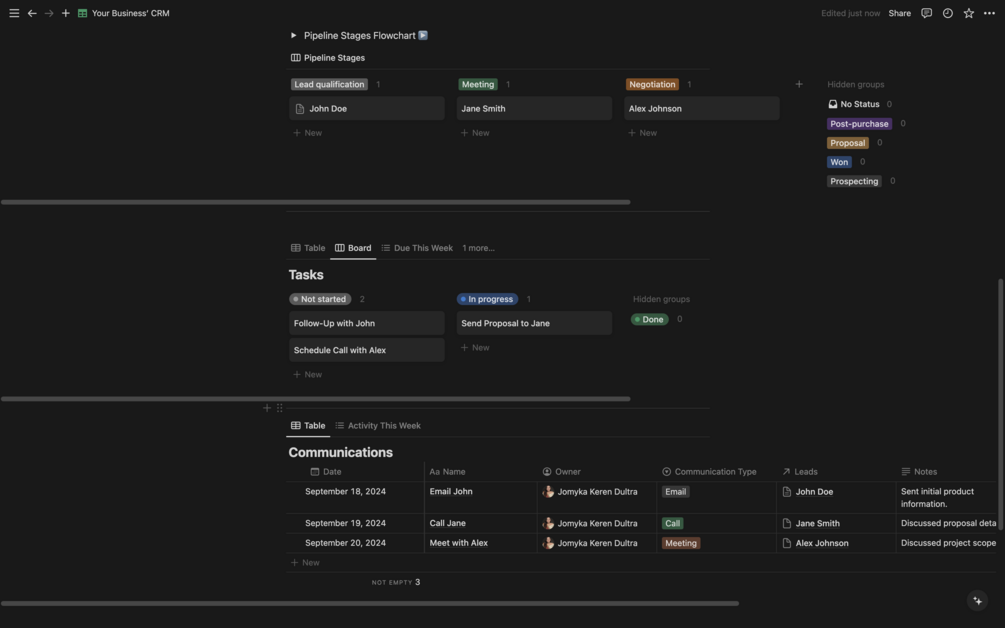Sort by the Communication Type column header
Screen dimensions: 1005x628
click(715, 472)
